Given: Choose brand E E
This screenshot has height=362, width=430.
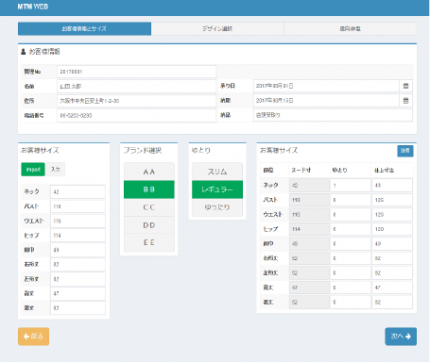Looking at the screenshot, I should tap(149, 243).
